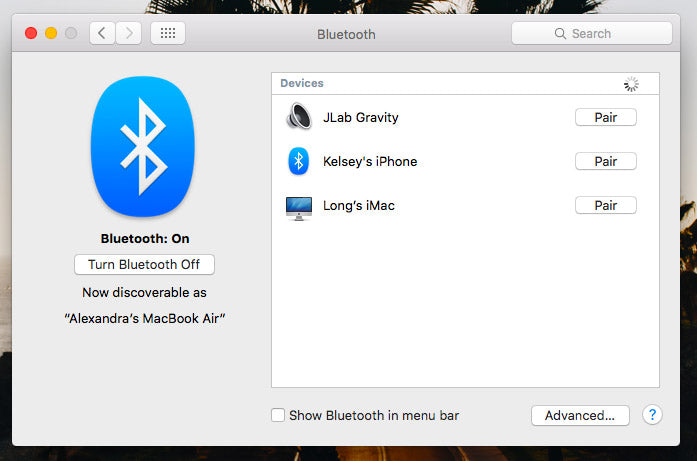Go back with the left chevron button

[102, 33]
